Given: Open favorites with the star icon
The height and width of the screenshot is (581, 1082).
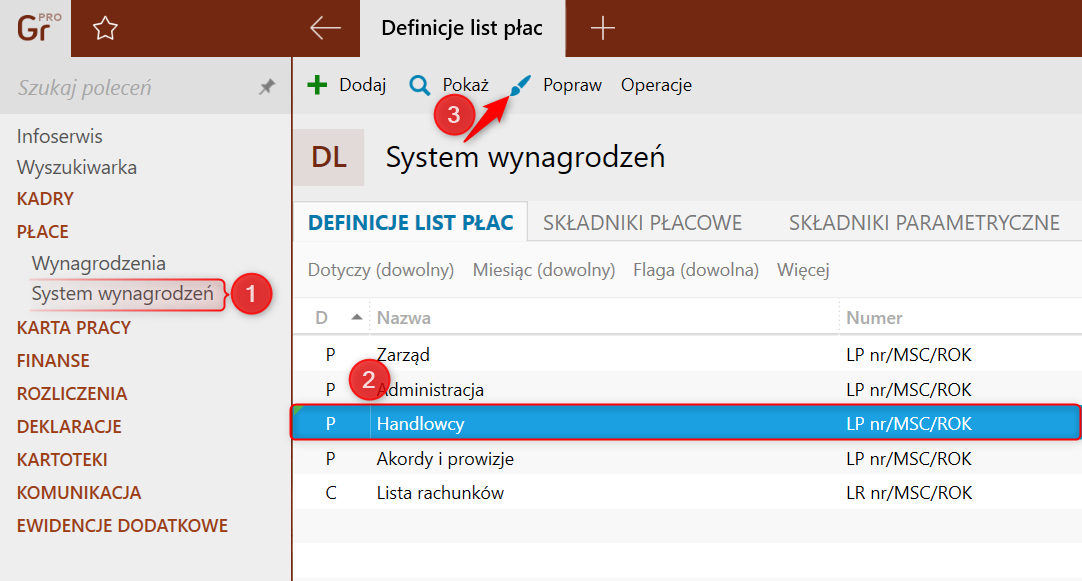Looking at the screenshot, I should 105,28.
